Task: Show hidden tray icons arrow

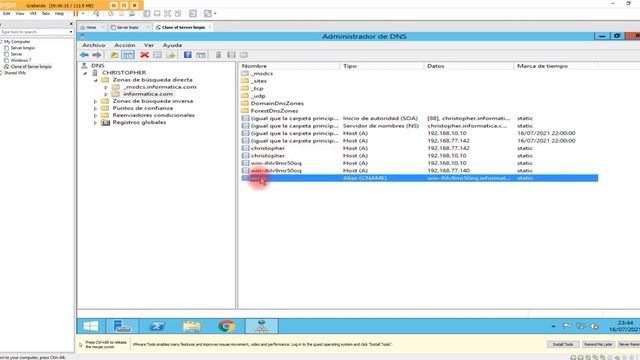Action: pos(553,326)
